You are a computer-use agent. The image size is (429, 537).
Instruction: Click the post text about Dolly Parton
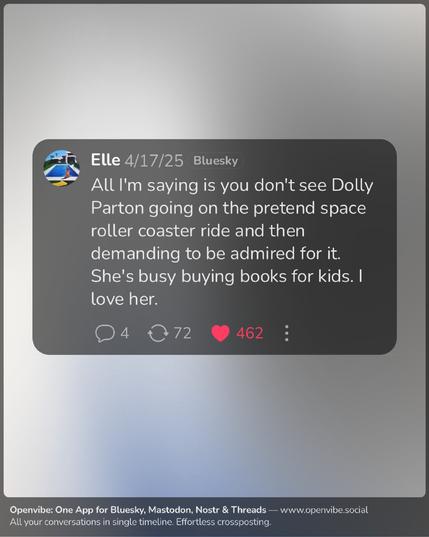coord(232,242)
